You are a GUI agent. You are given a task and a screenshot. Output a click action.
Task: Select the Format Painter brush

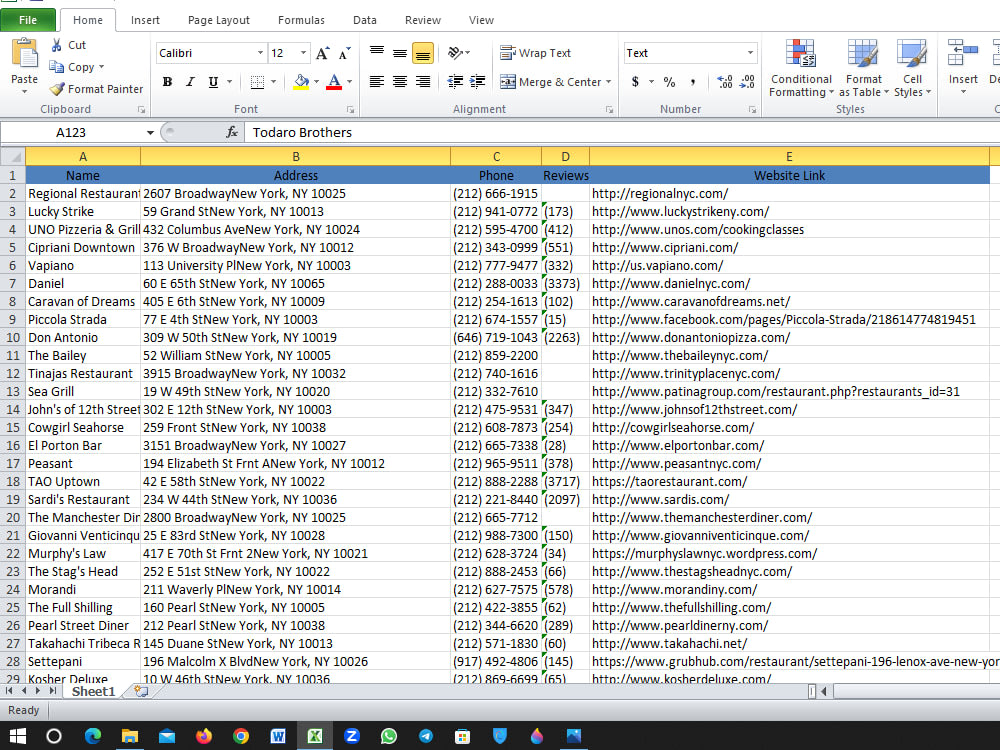57,89
